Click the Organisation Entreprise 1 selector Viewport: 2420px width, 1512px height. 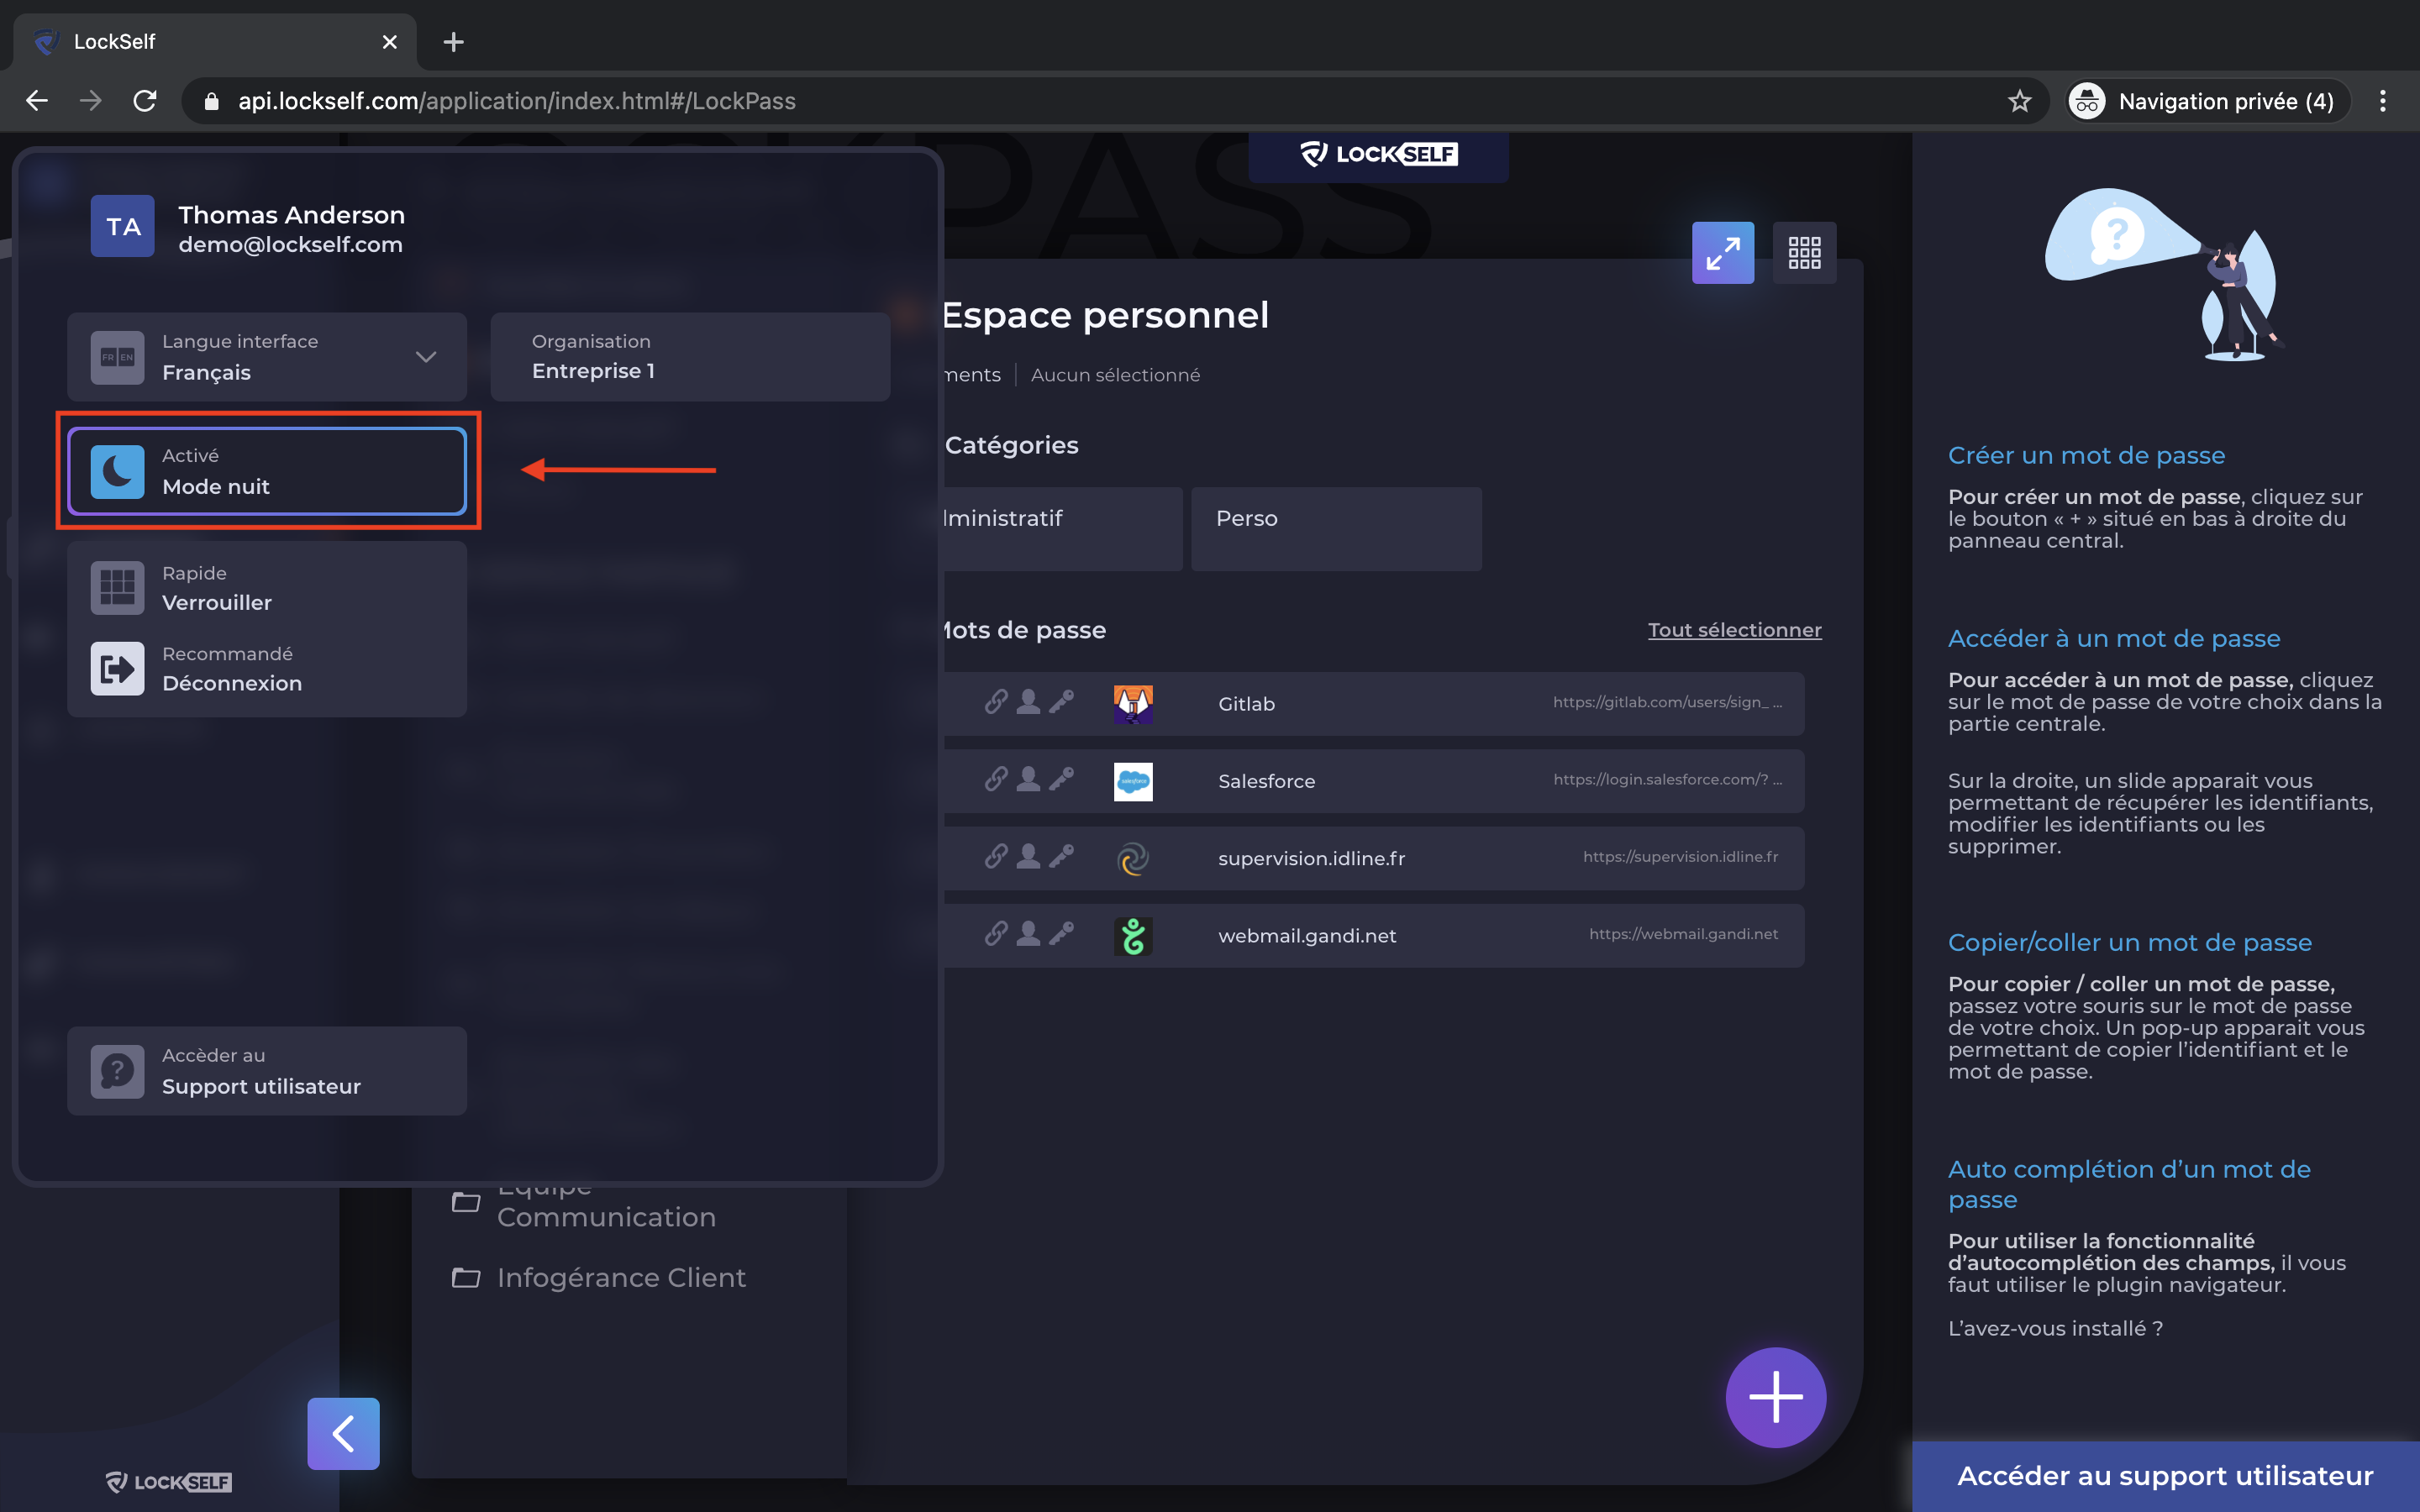(690, 357)
